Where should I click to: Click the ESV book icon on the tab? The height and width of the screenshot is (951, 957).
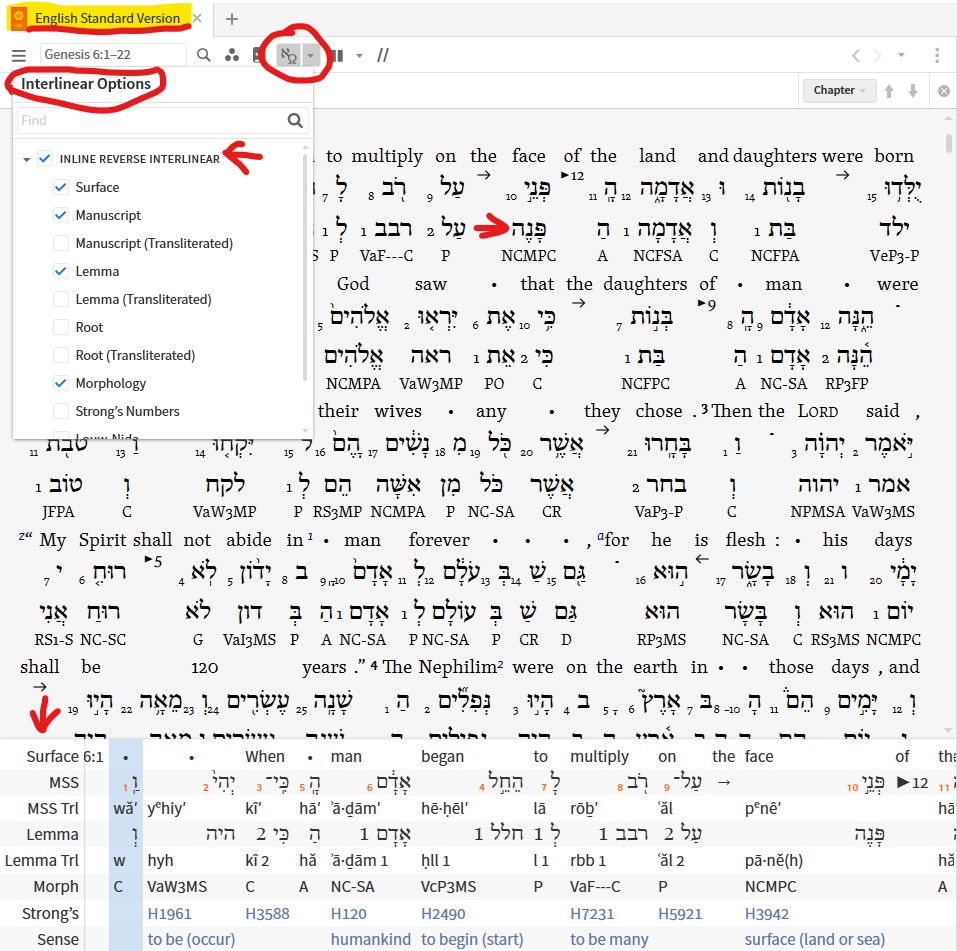point(19,18)
